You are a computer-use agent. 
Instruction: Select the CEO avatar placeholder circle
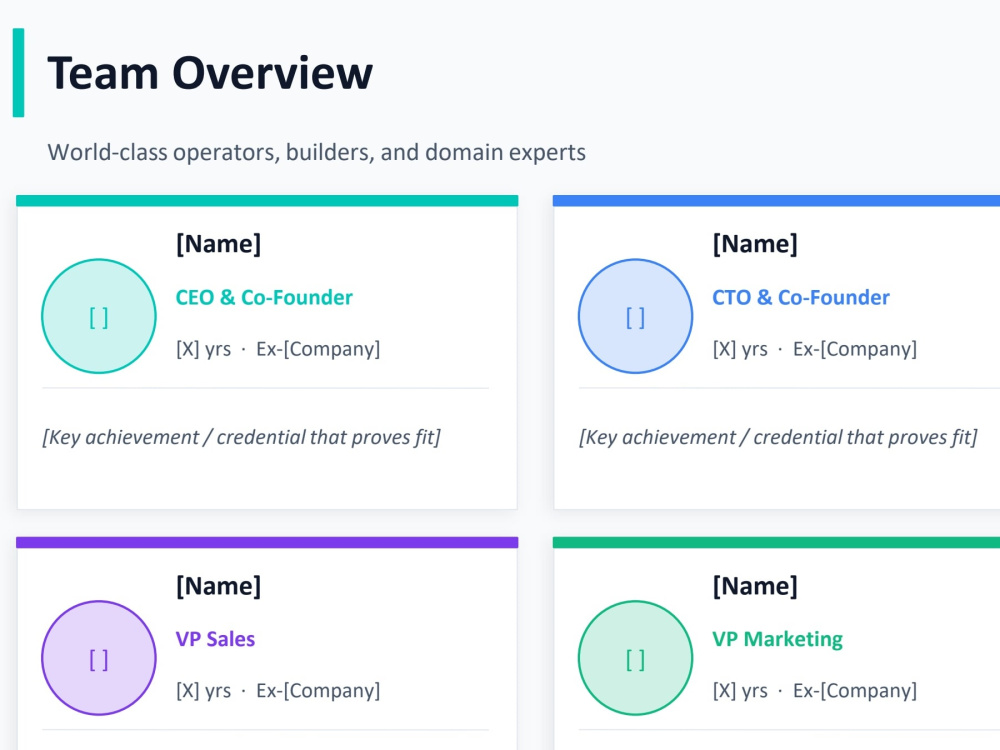point(99,316)
